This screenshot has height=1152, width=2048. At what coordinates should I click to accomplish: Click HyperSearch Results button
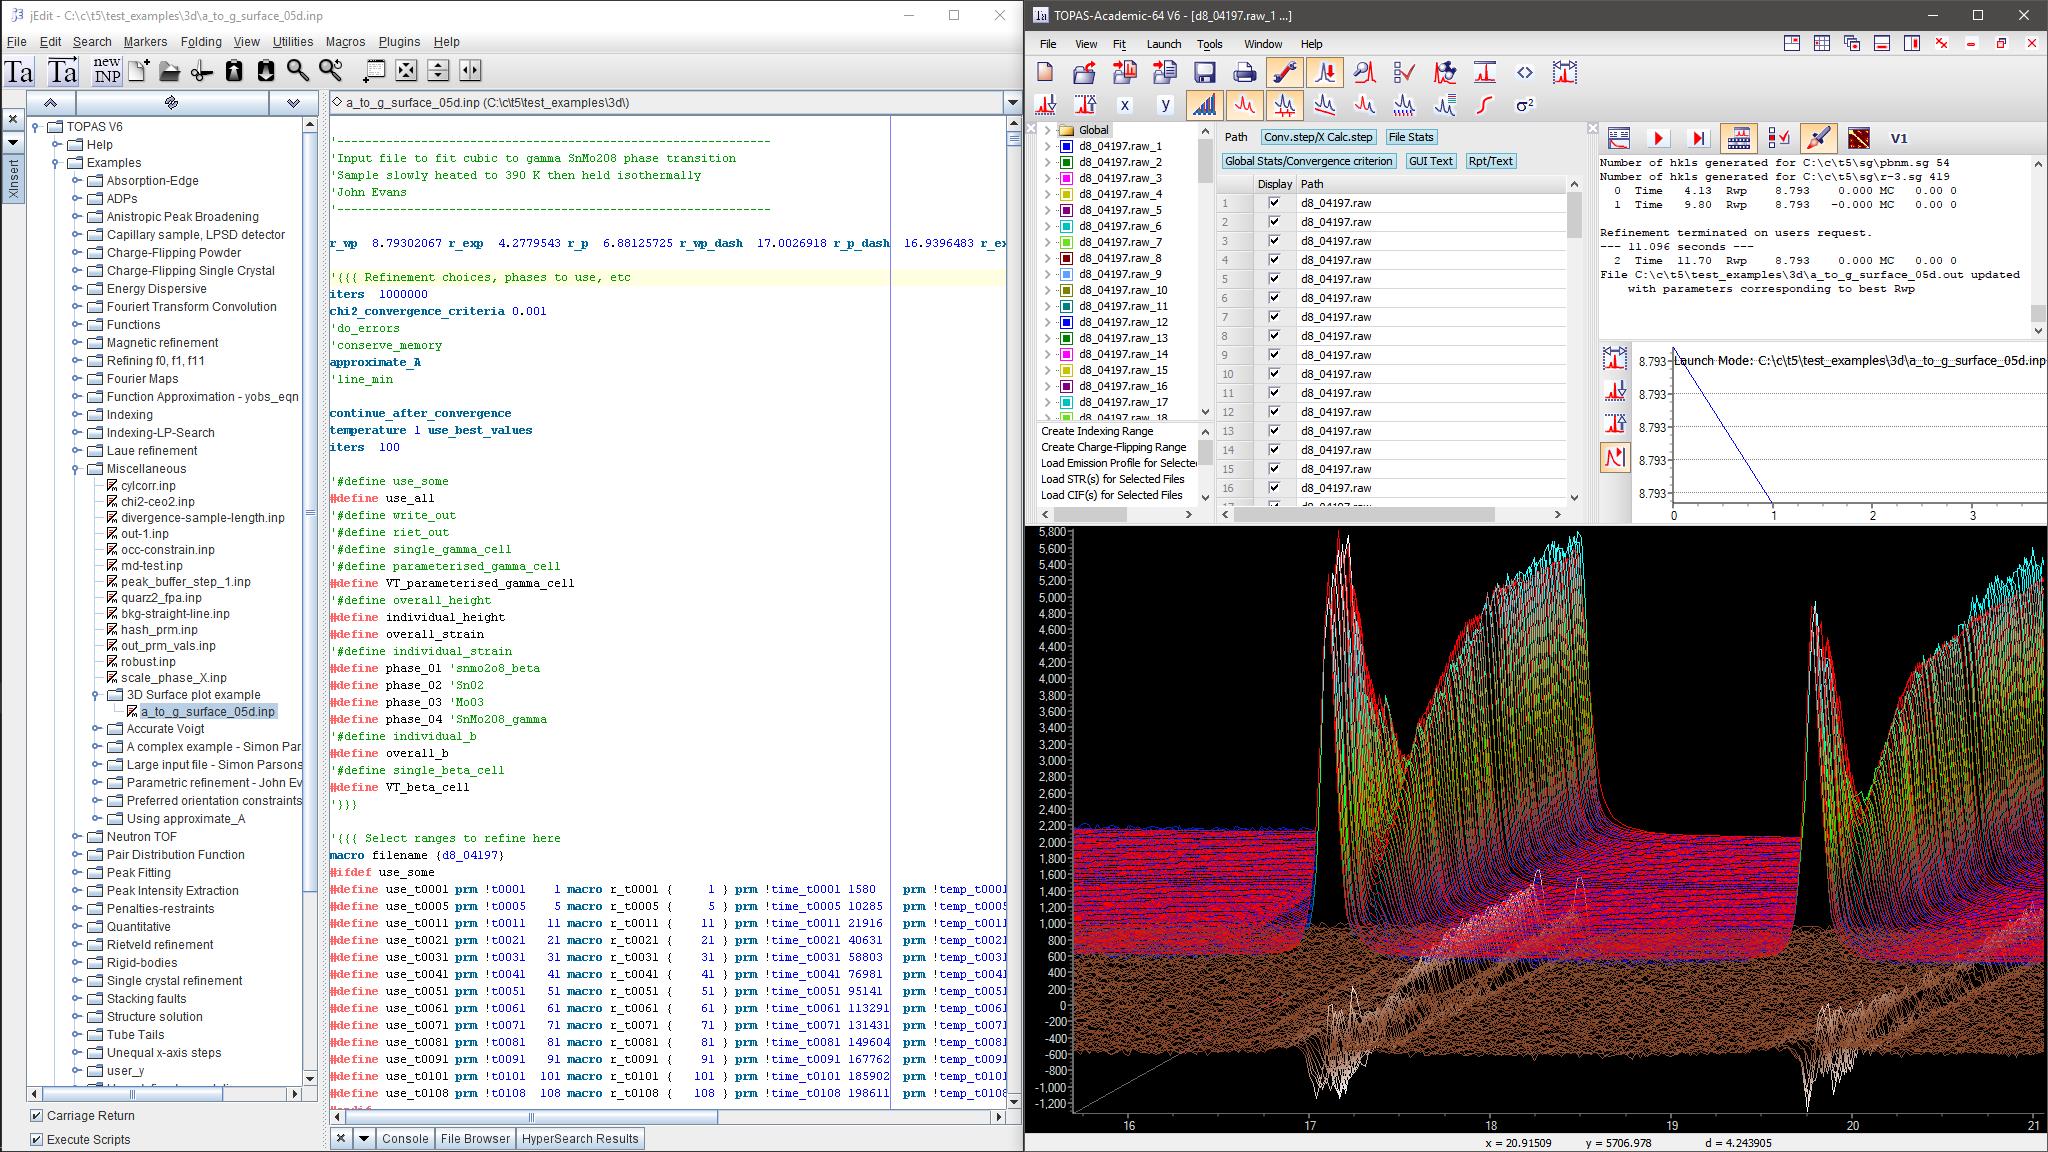(x=579, y=1138)
